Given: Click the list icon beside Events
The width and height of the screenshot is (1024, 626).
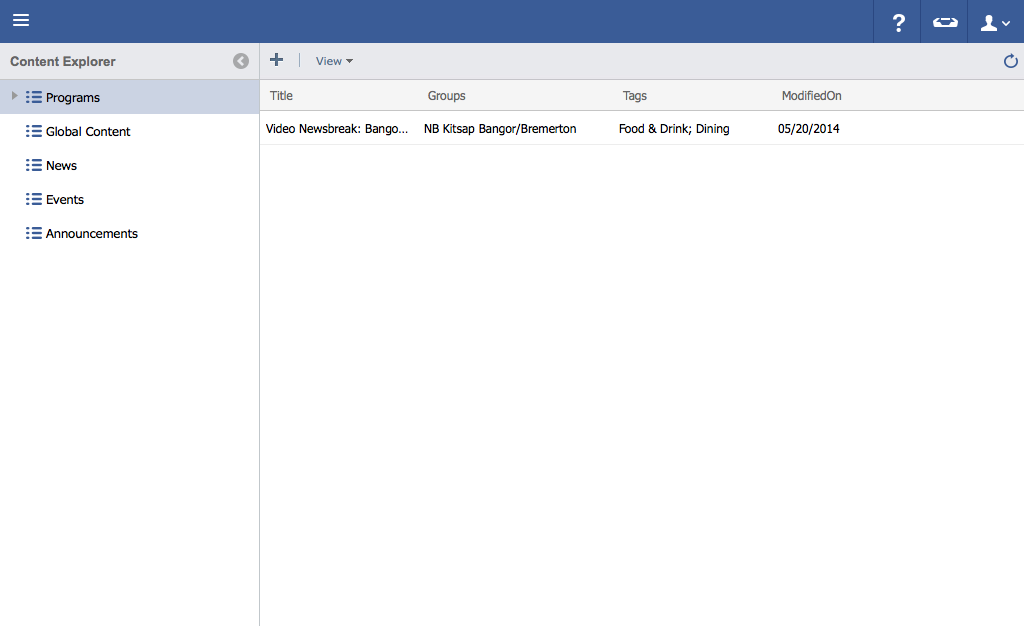Looking at the screenshot, I should (34, 200).
